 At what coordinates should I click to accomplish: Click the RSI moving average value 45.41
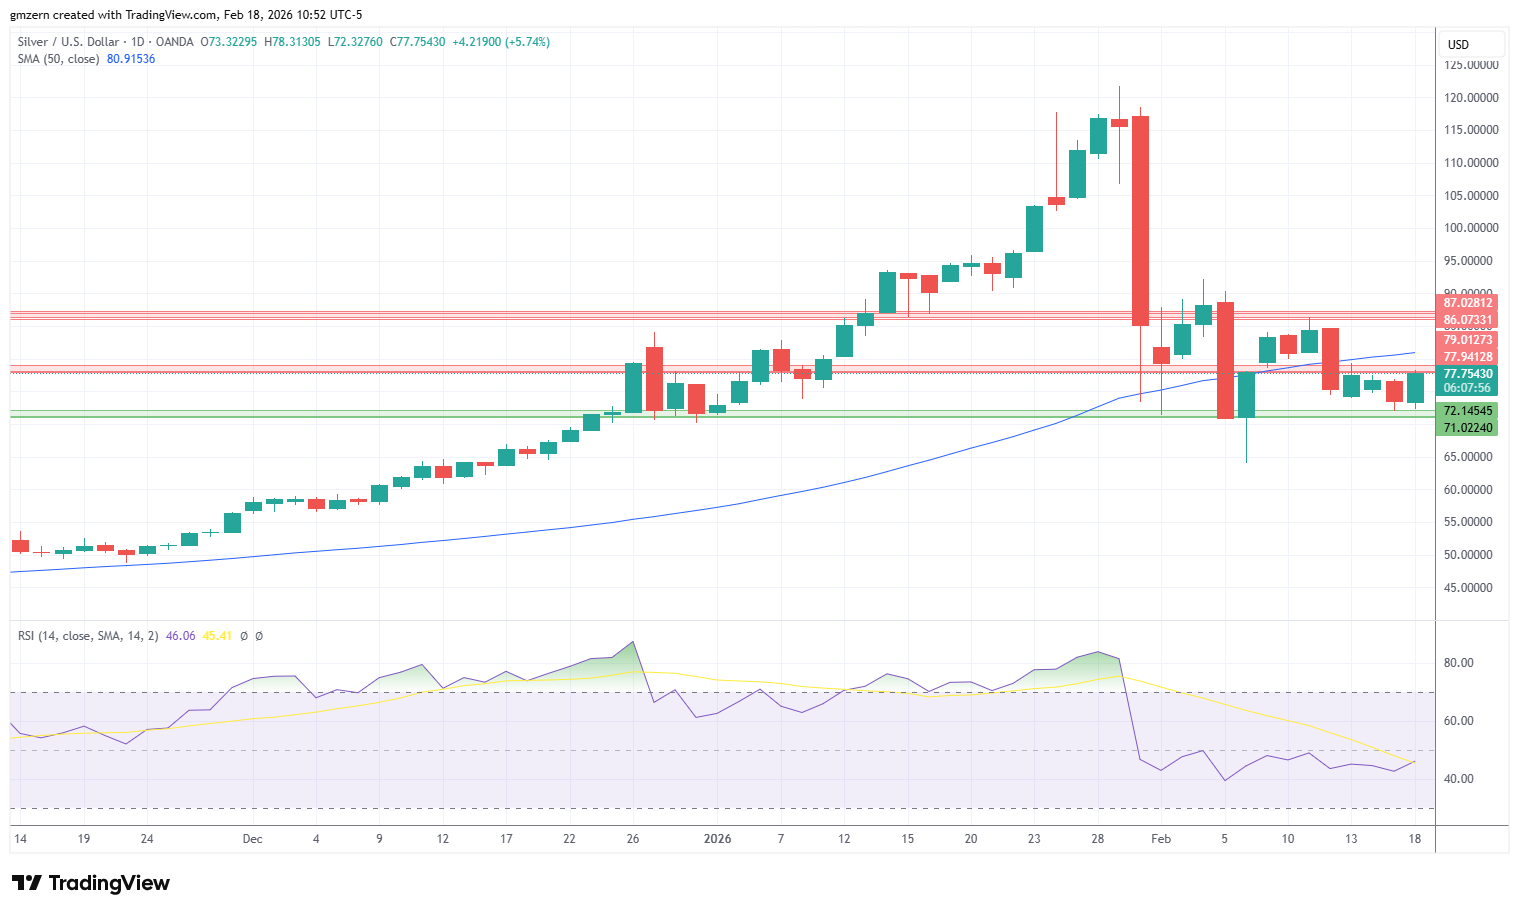[217, 636]
